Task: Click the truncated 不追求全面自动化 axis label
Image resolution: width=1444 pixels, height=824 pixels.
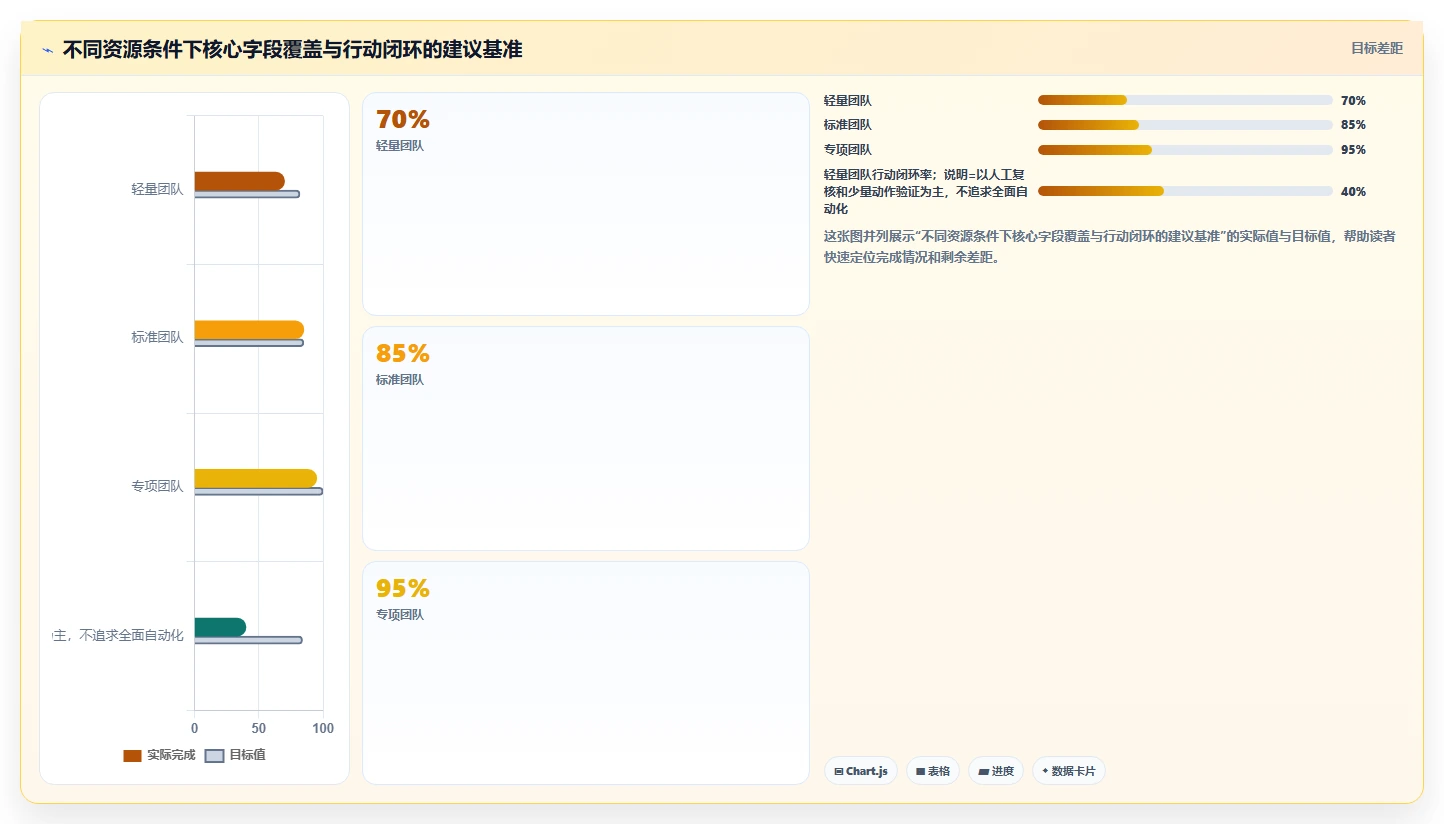Action: (x=118, y=635)
